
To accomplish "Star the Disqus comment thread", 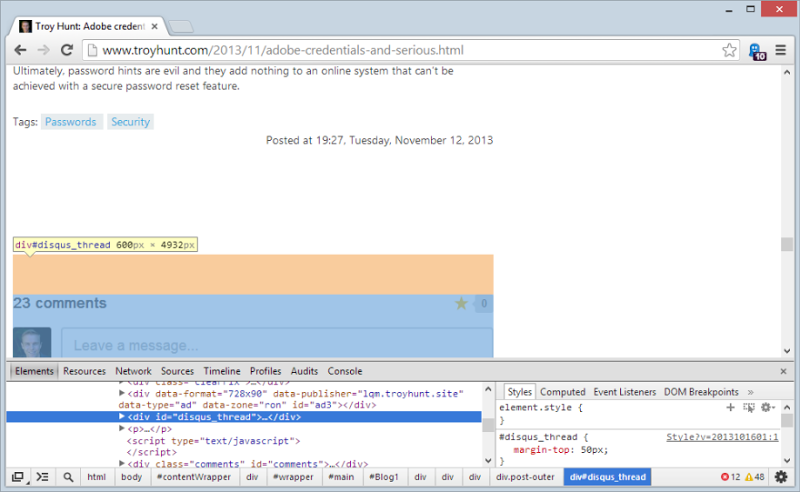I will 461,304.
